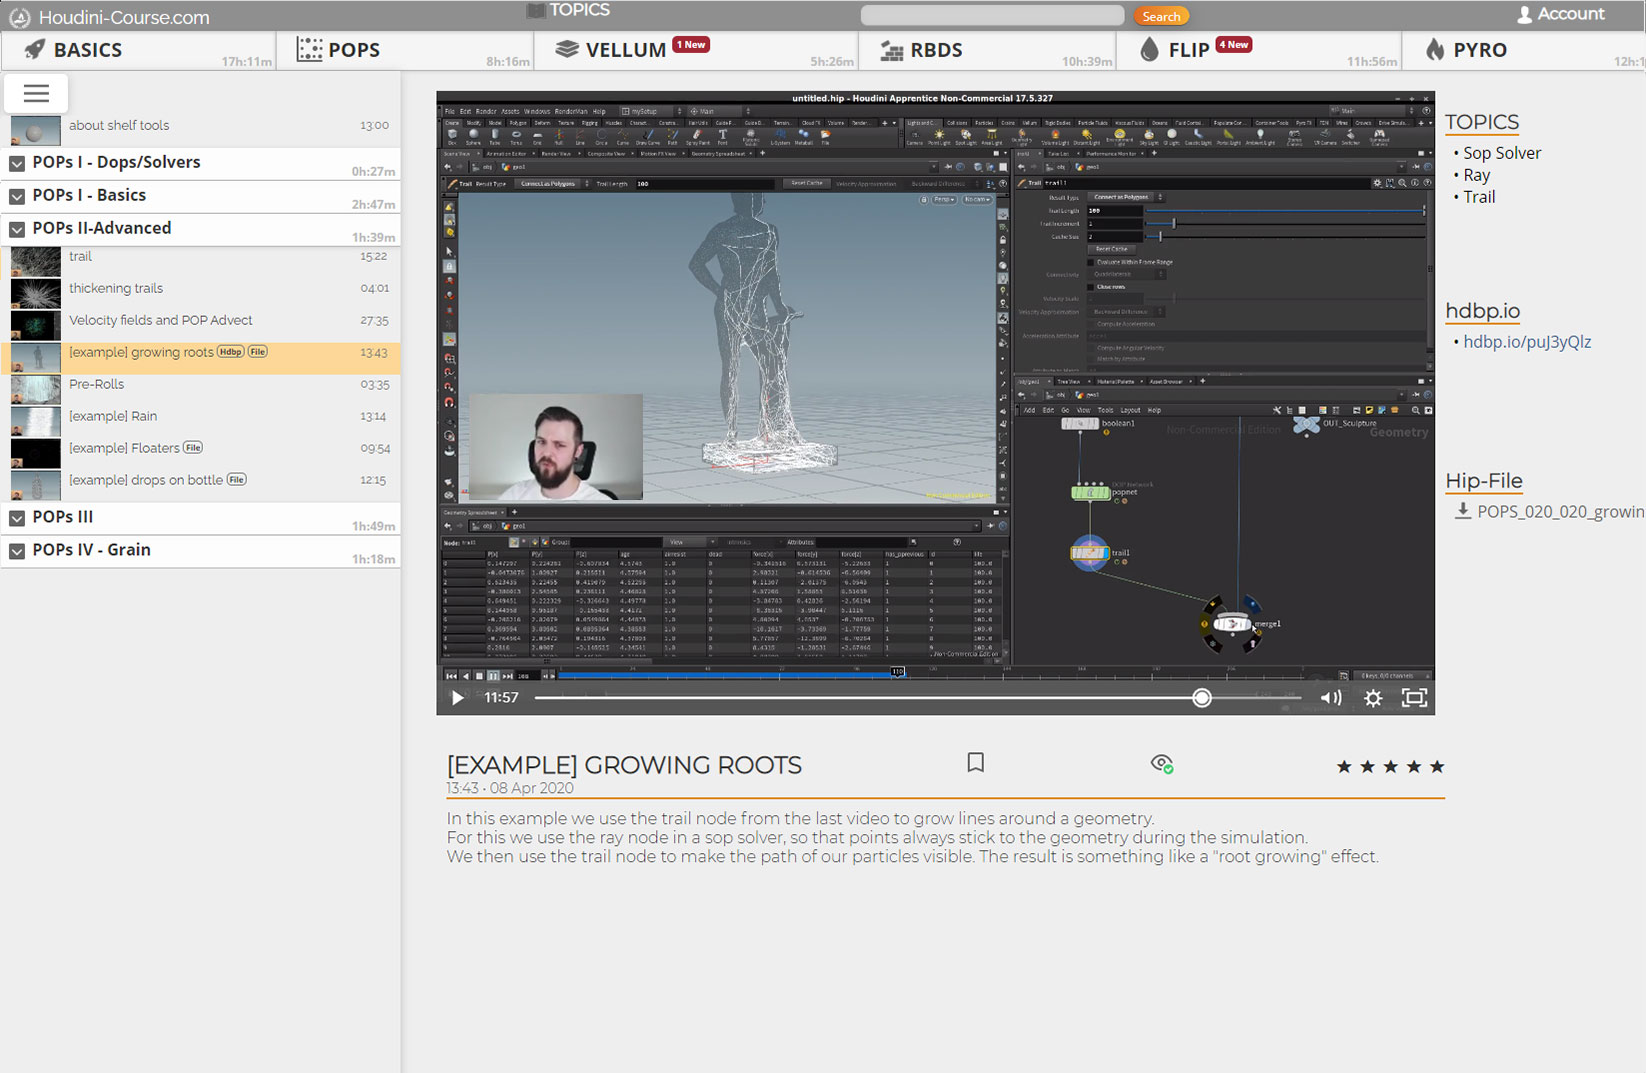Check the POPs IV - Grain checkbox
Image resolution: width=1646 pixels, height=1073 pixels.
[x=16, y=550]
